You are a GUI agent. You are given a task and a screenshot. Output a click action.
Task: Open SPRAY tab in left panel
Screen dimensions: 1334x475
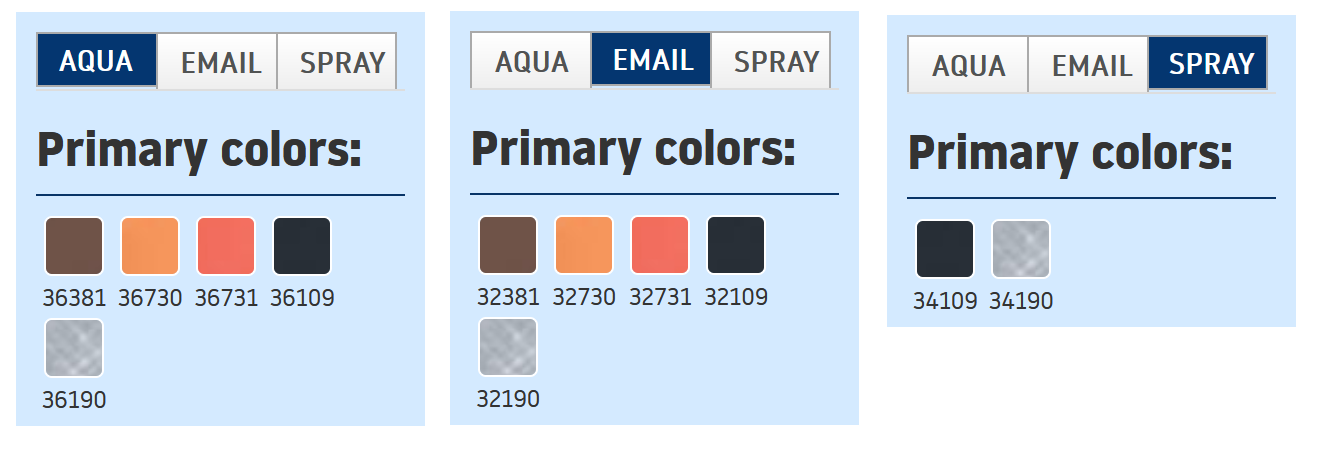coord(342,62)
